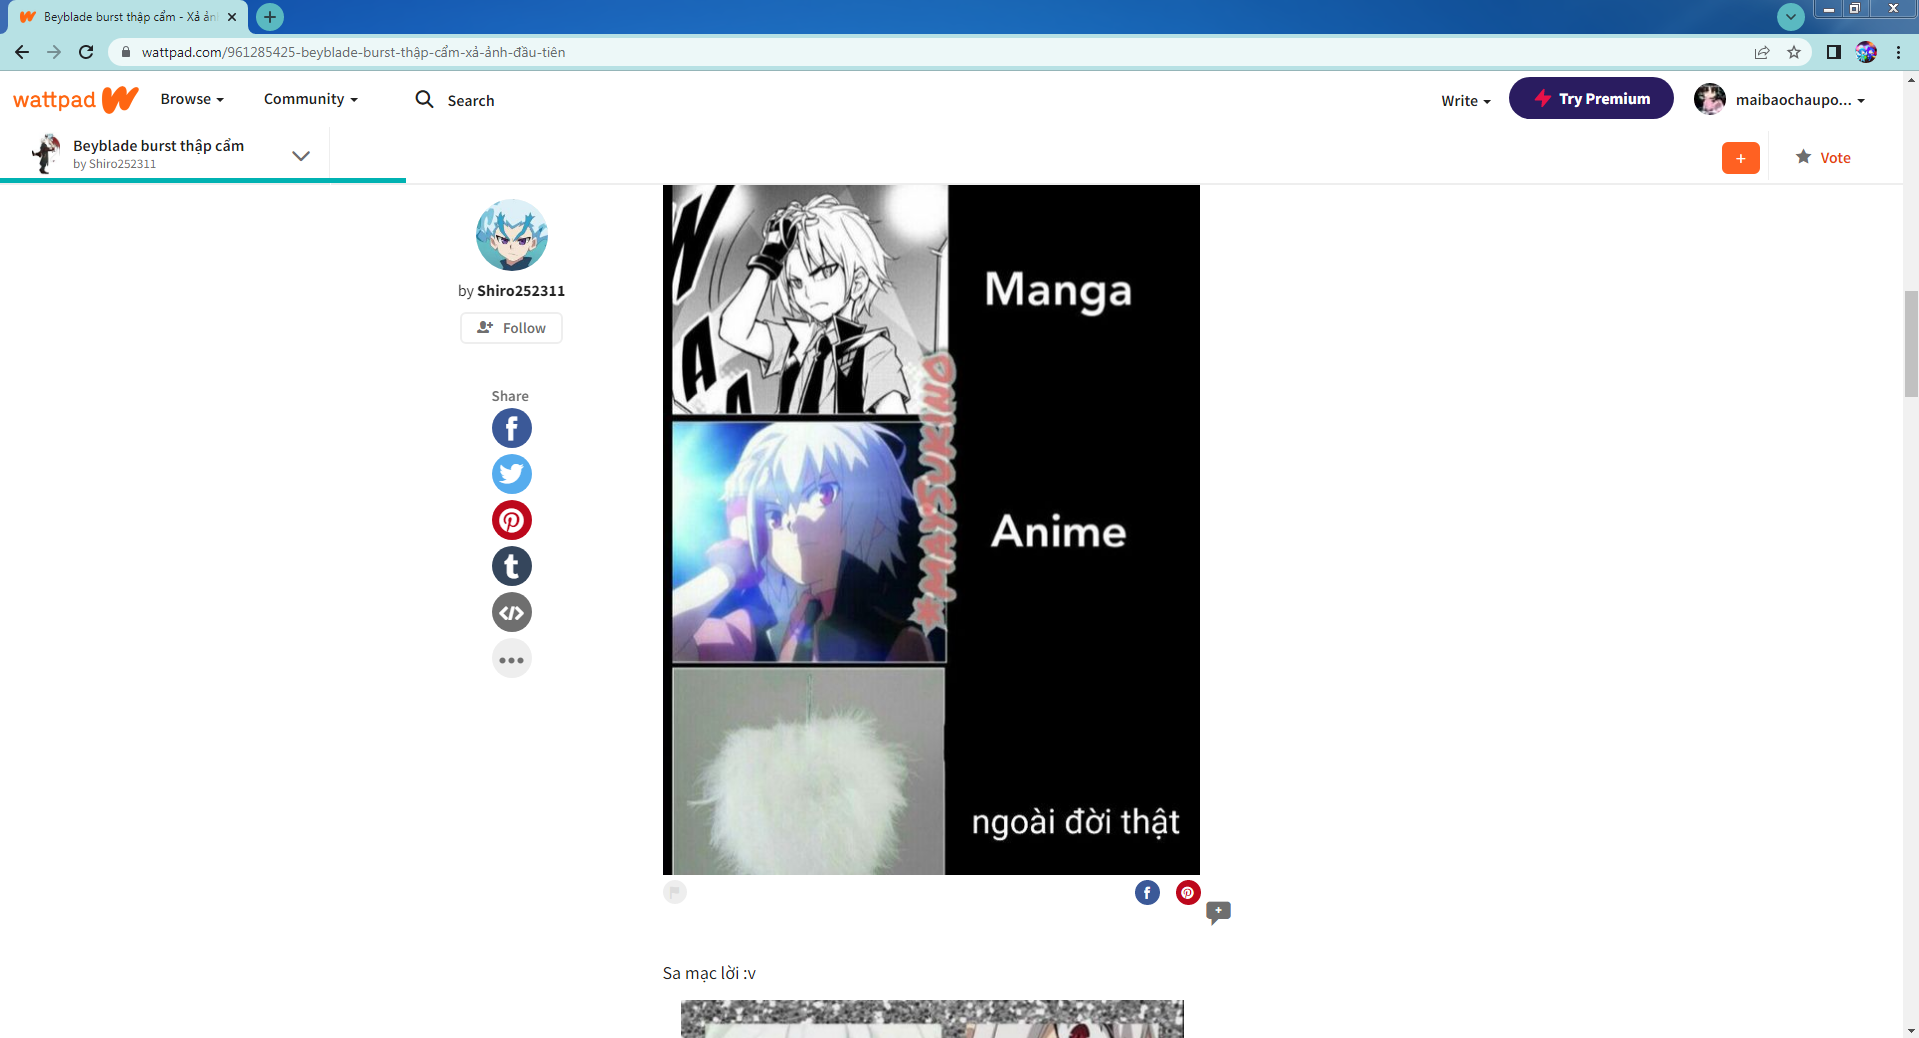This screenshot has height=1038, width=1919.
Task: Click the vertical page scrollbar thumb
Action: (x=1911, y=343)
